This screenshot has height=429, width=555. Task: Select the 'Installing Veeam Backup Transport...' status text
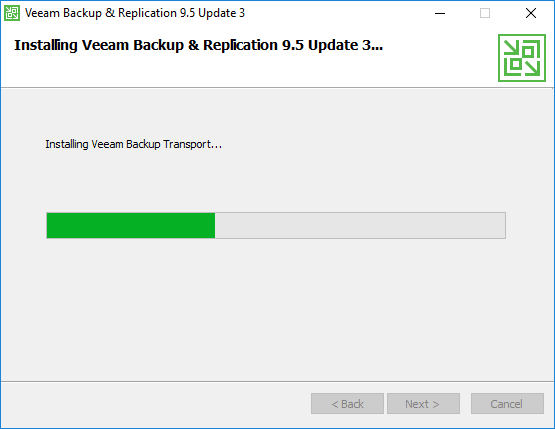133,144
